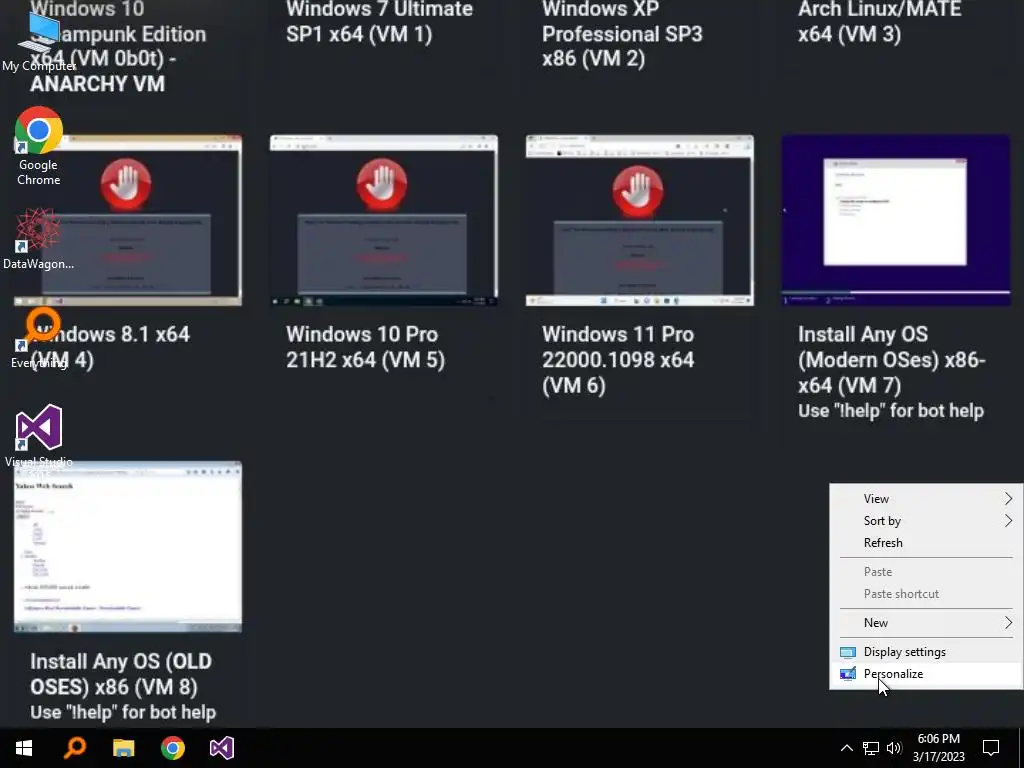Click the chevron arrow beside New
The width and height of the screenshot is (1024, 768).
tap(1008, 623)
